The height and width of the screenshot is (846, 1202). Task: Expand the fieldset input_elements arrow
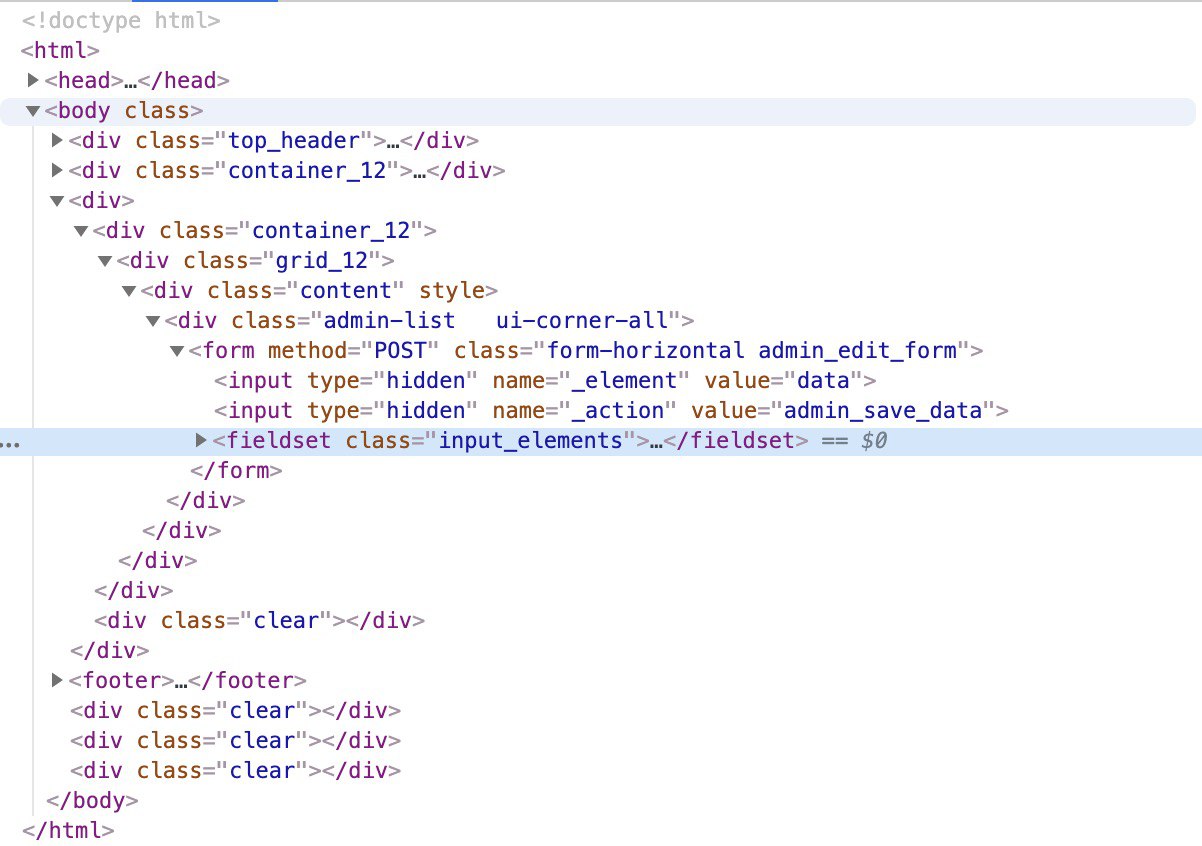point(202,440)
